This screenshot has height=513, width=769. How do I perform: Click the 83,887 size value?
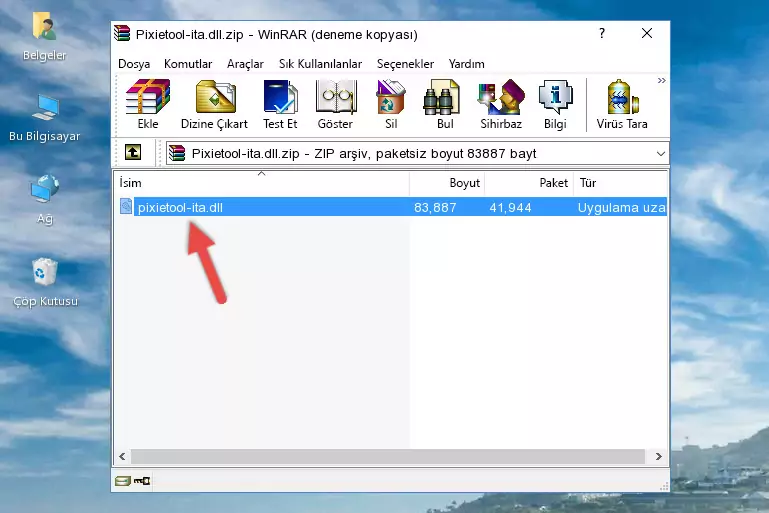(435, 207)
